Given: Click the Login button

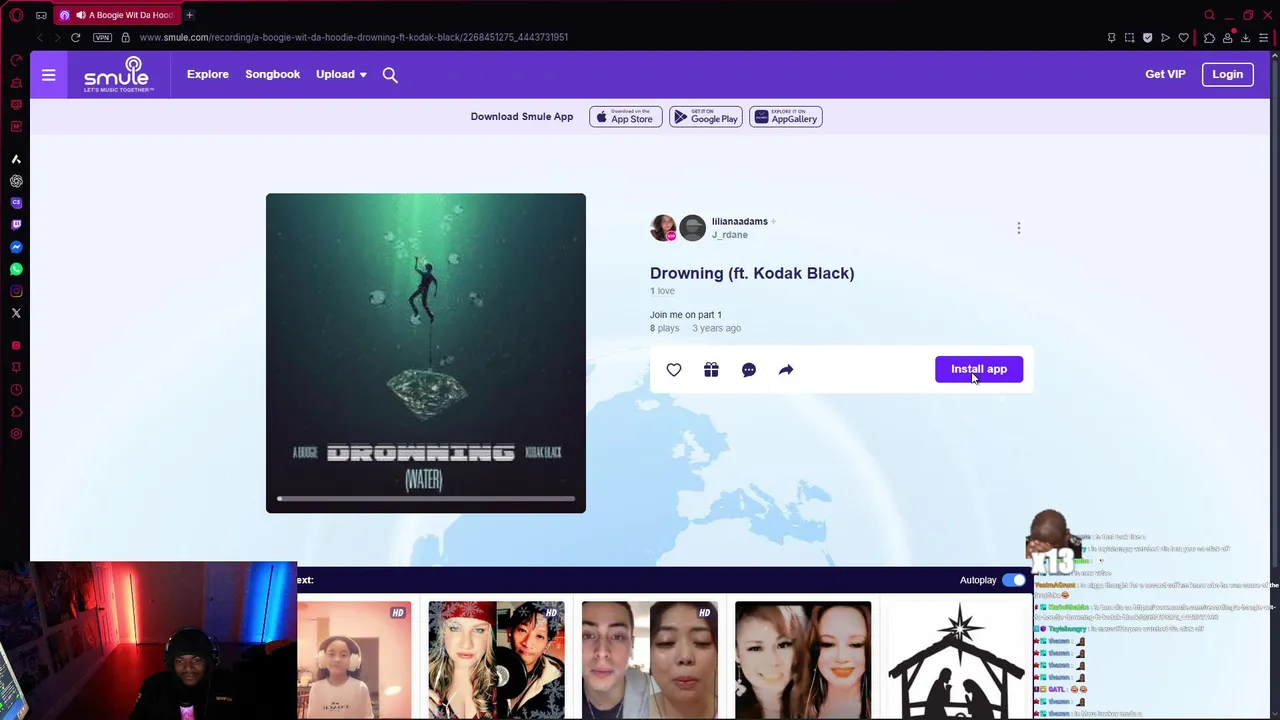Looking at the screenshot, I should (1227, 74).
